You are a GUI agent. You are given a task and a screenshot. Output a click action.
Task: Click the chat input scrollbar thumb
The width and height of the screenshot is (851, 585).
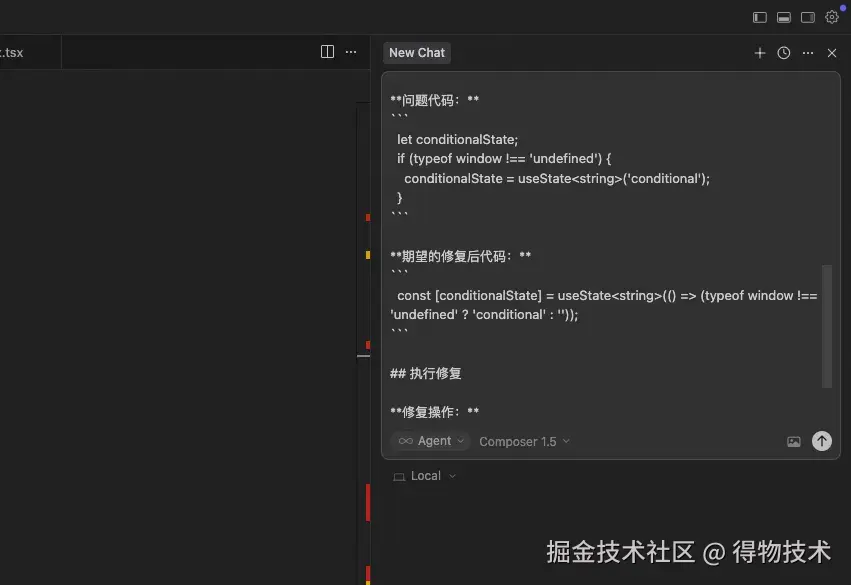click(x=827, y=326)
